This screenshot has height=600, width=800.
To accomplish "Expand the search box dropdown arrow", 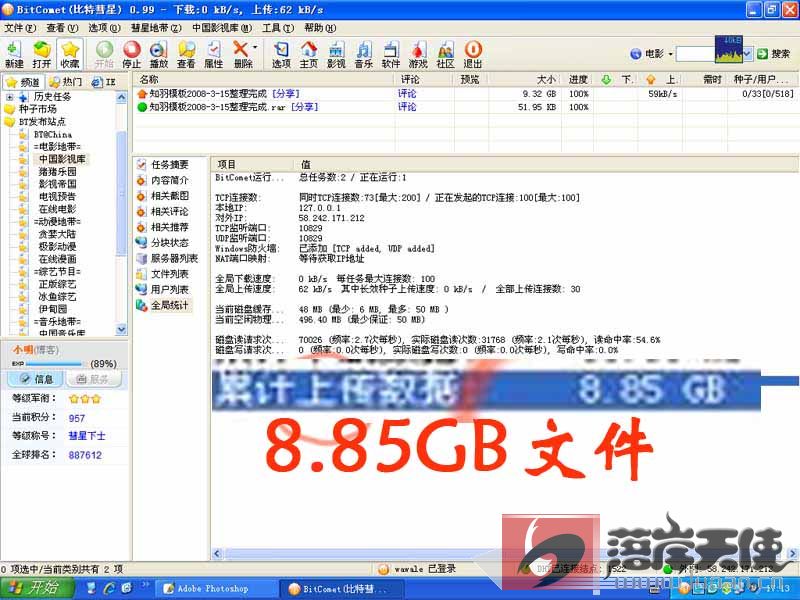I will click(747, 54).
